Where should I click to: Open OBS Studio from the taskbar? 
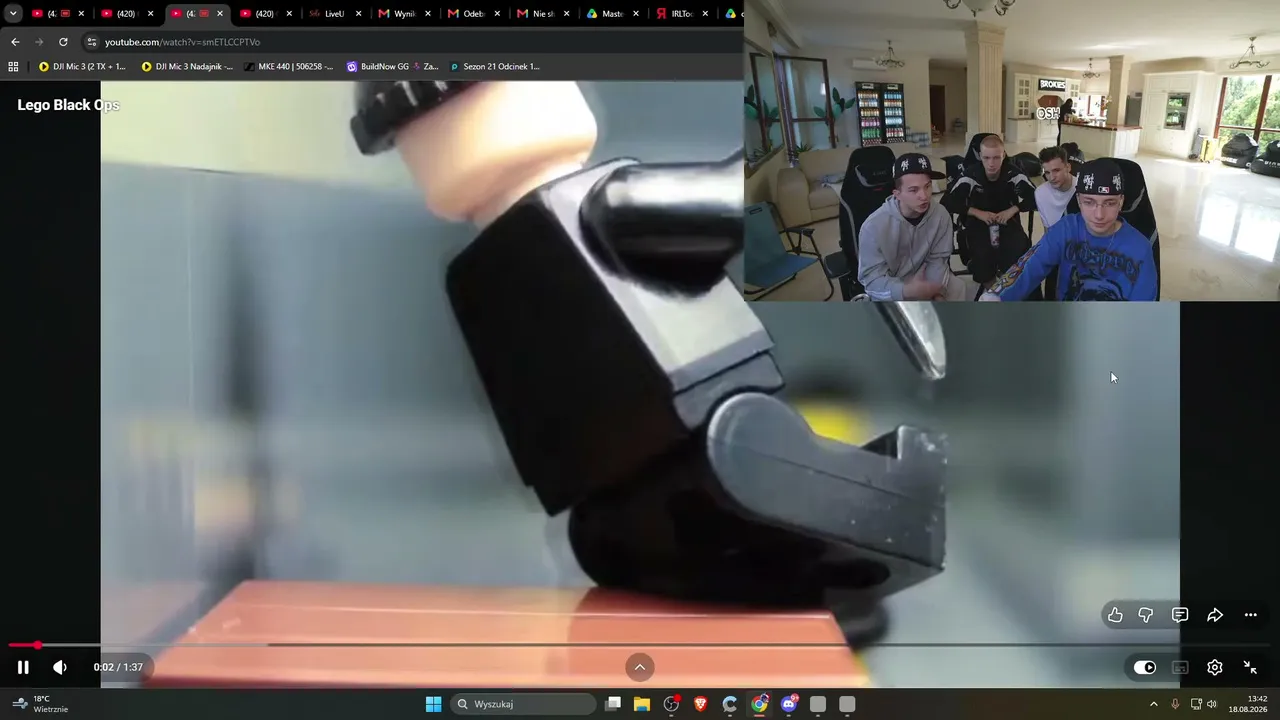671,704
